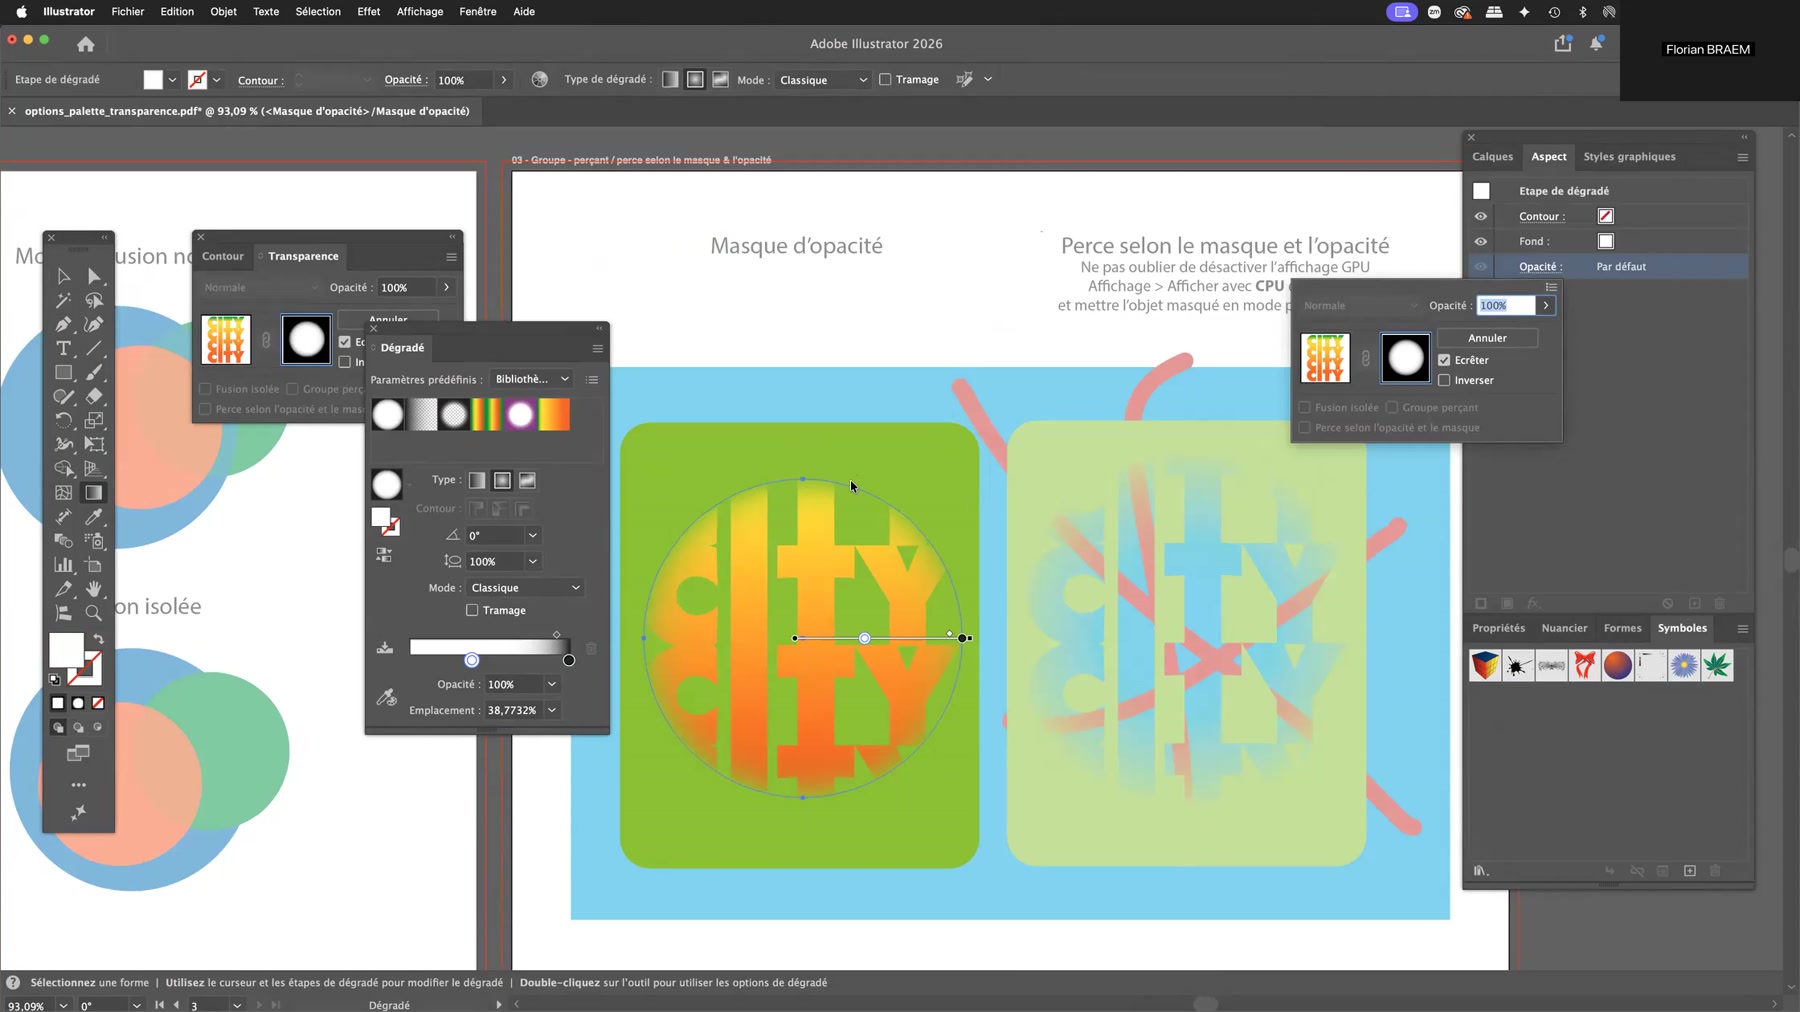Click the opacity mask thumbnail in right panel

click(x=1405, y=358)
